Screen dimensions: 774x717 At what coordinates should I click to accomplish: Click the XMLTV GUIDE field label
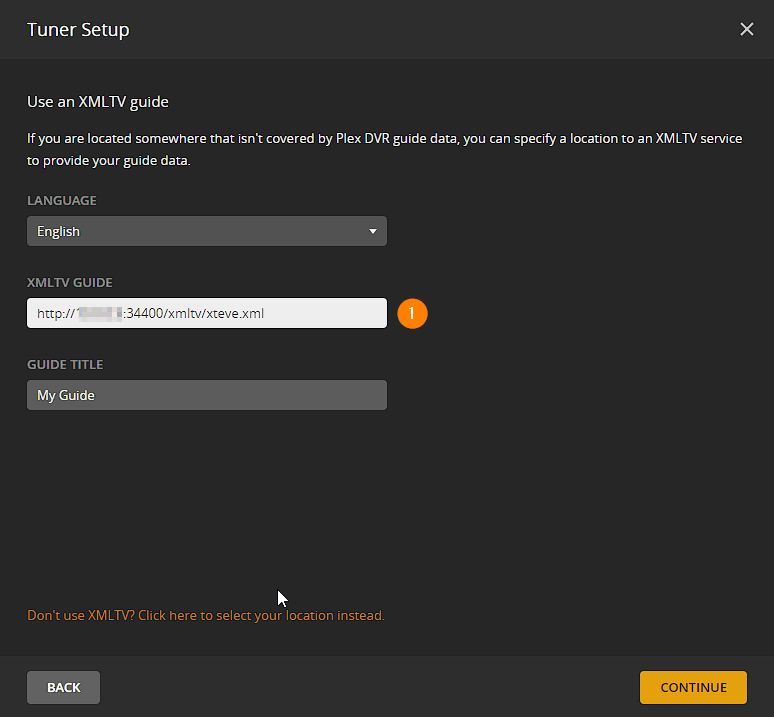pos(70,282)
